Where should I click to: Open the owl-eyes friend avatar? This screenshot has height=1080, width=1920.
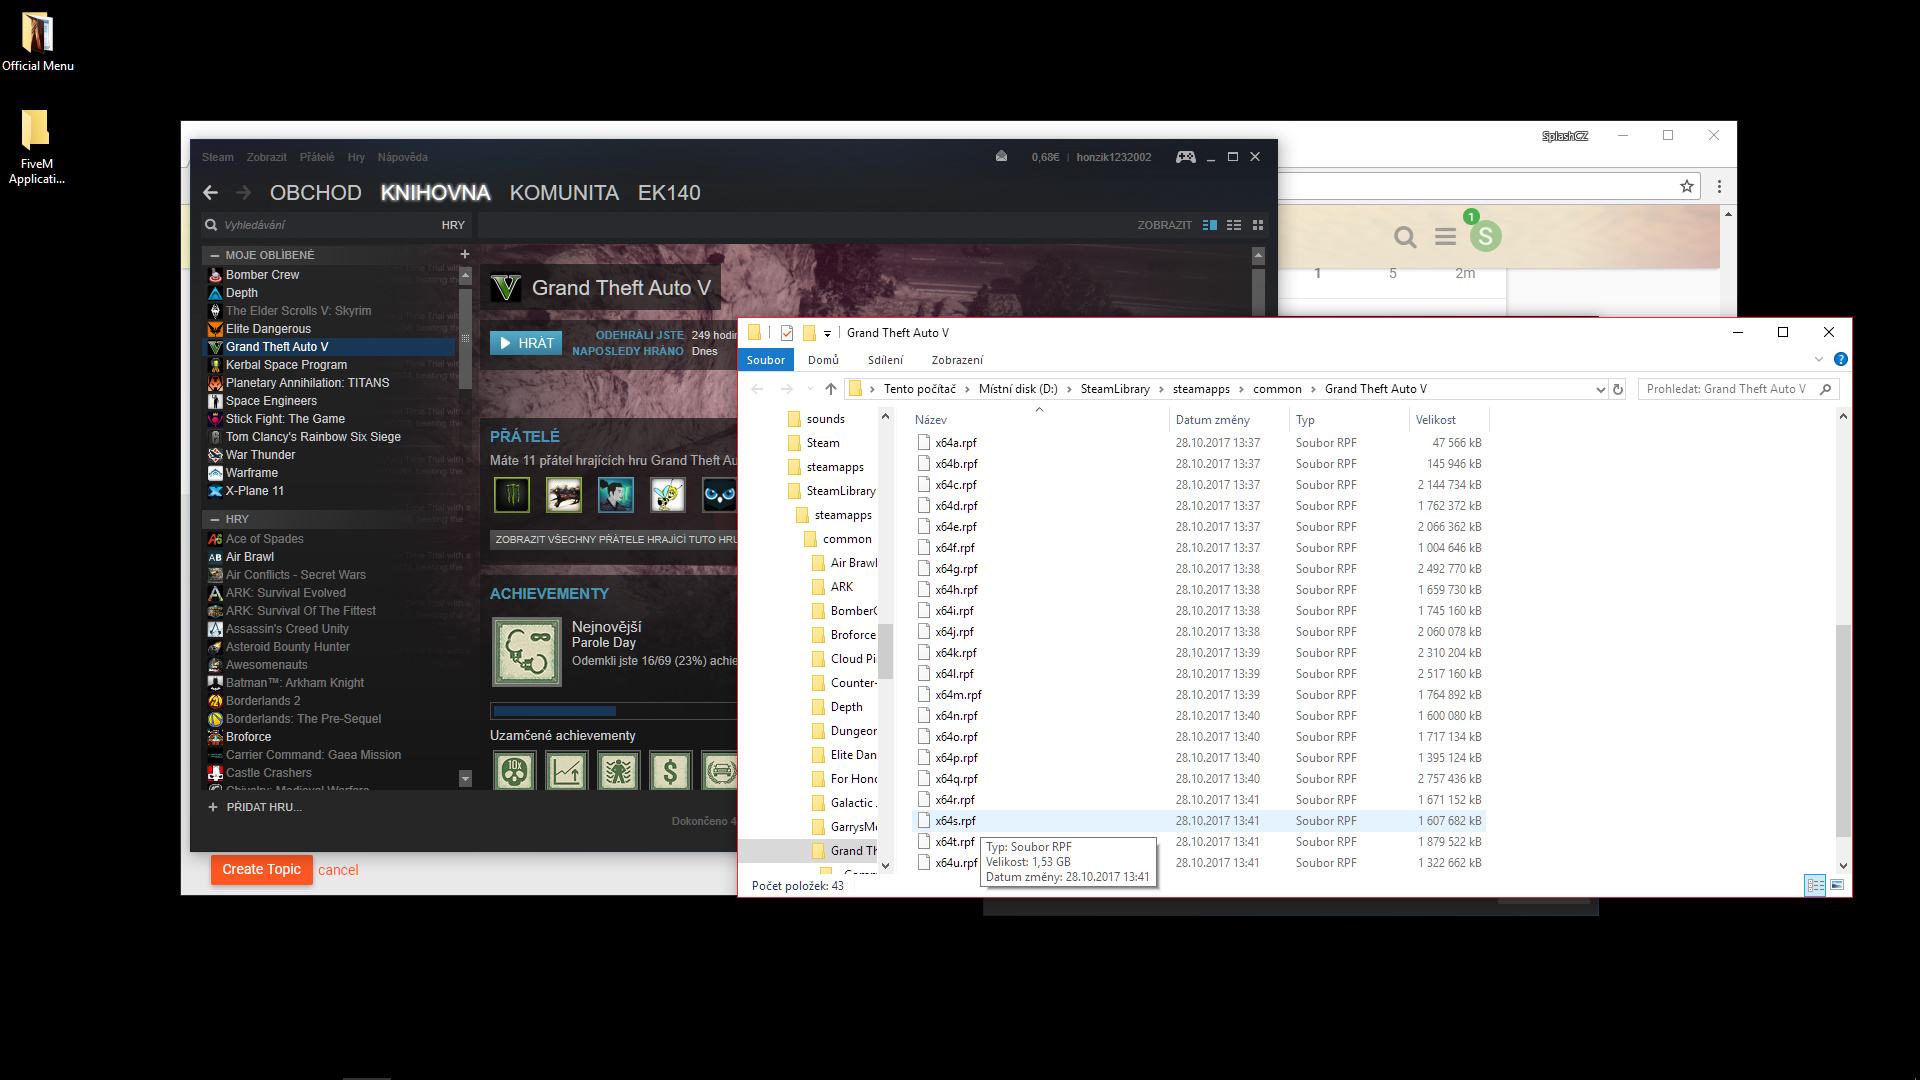pyautogui.click(x=719, y=495)
